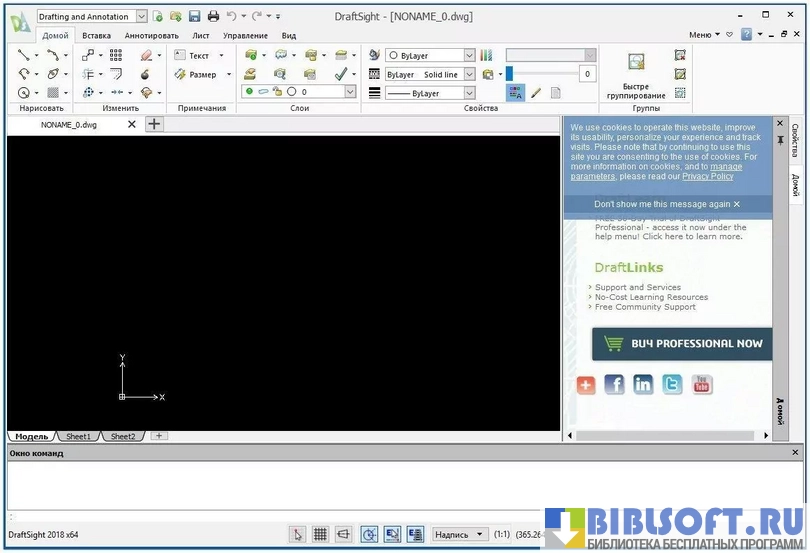Screen dimensions: 810x553
Task: Toggle the Snap button in status bar
Action: 297,535
